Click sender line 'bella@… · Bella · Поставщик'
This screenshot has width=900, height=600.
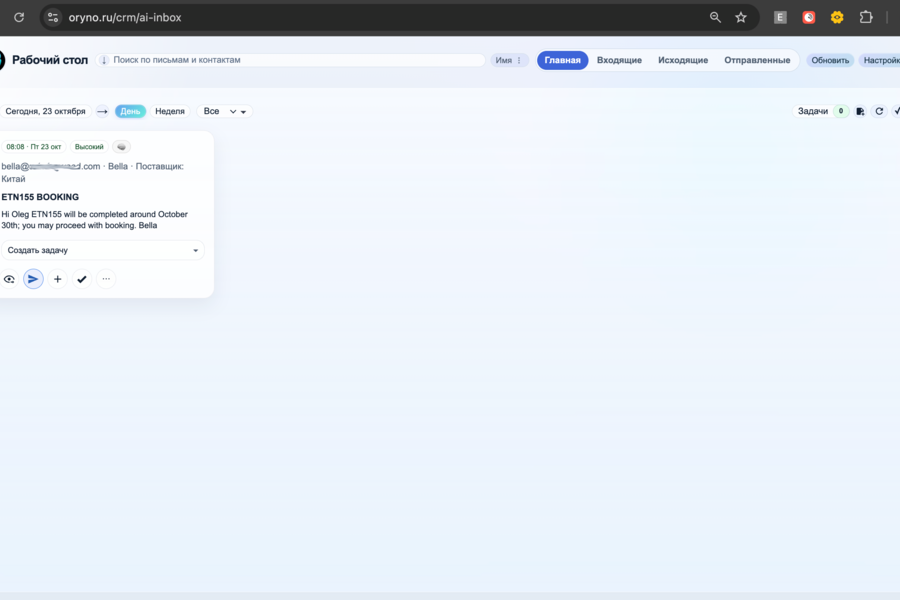[92, 172]
